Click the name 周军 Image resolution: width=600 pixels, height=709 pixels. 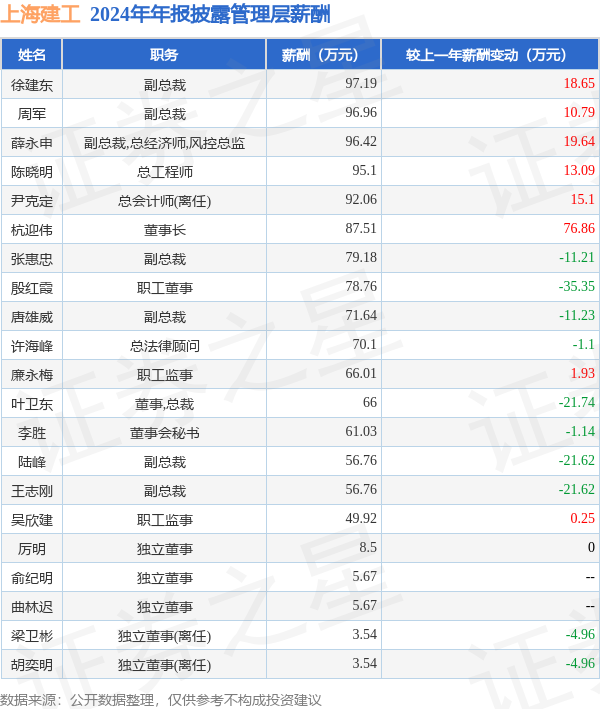coord(32,114)
